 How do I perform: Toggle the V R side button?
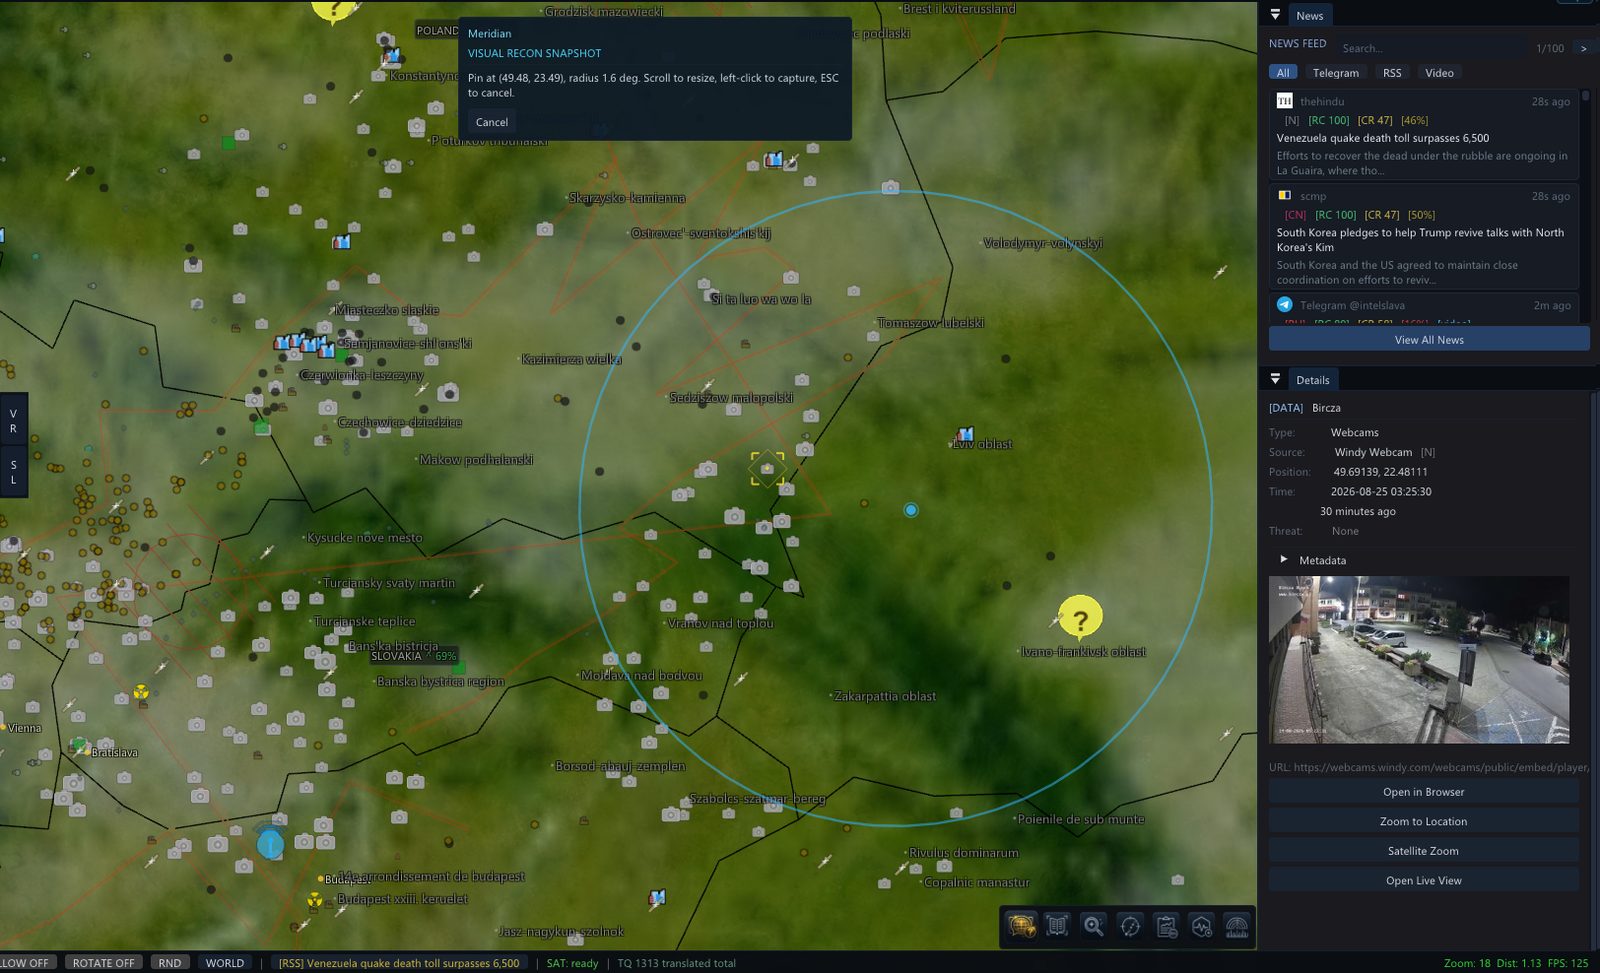13,421
